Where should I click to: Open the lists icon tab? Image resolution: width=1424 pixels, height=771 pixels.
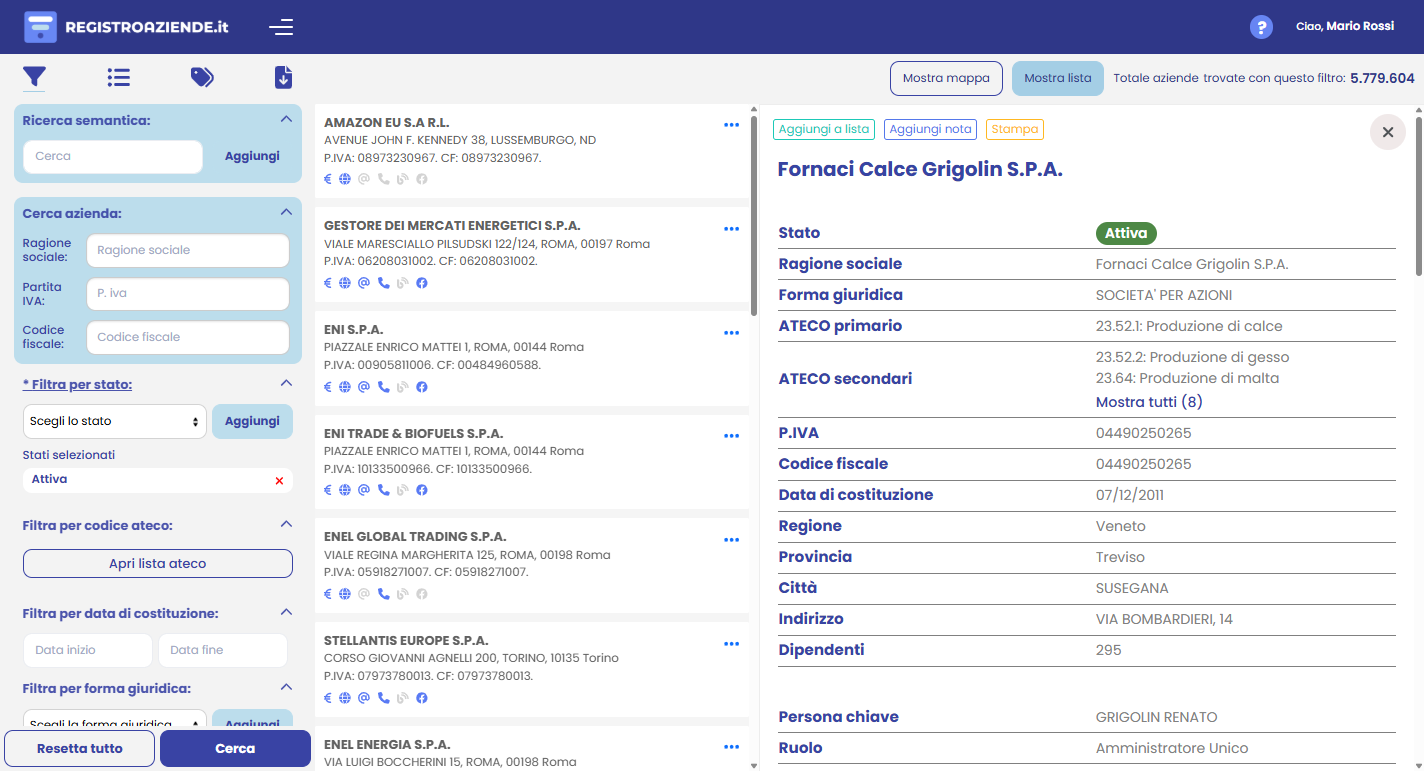(119, 77)
